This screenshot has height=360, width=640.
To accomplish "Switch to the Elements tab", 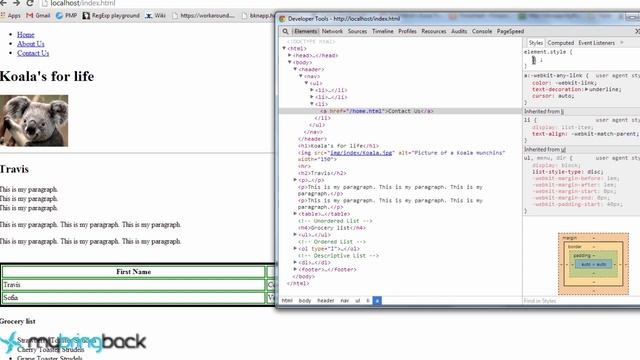I will (305, 31).
